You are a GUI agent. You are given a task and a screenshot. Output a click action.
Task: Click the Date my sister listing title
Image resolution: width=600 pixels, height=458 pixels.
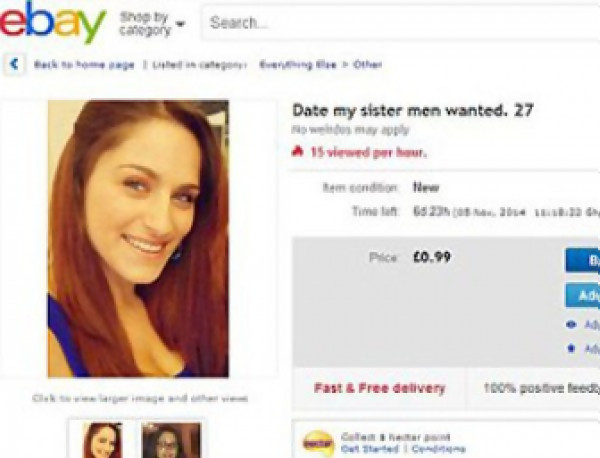click(x=412, y=111)
